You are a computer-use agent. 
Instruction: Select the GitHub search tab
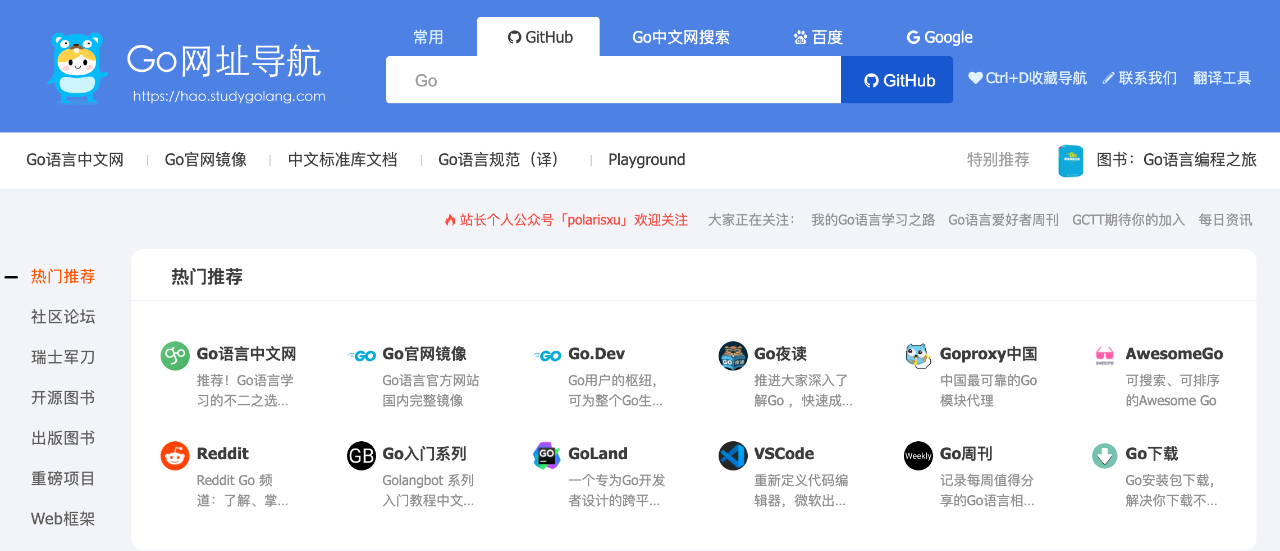(x=538, y=37)
